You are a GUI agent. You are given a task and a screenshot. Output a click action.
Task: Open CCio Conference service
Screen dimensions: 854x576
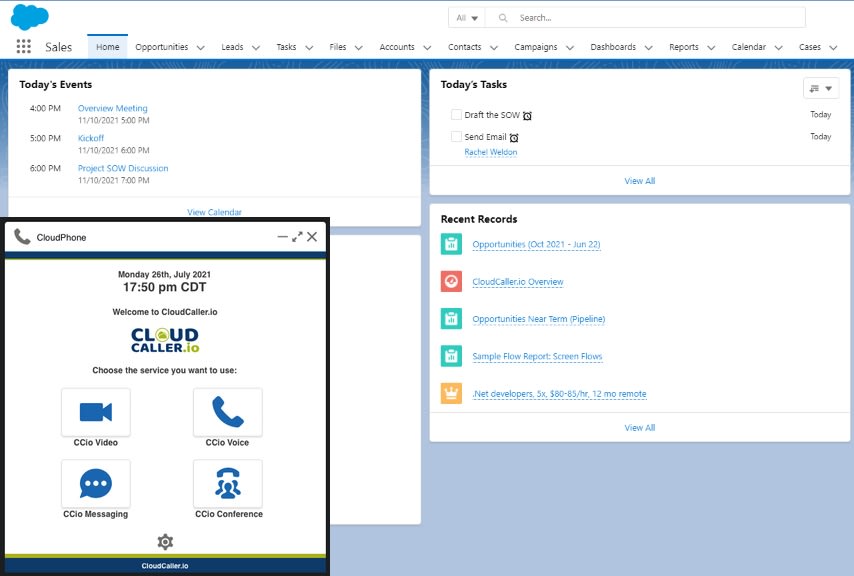pyautogui.click(x=228, y=483)
